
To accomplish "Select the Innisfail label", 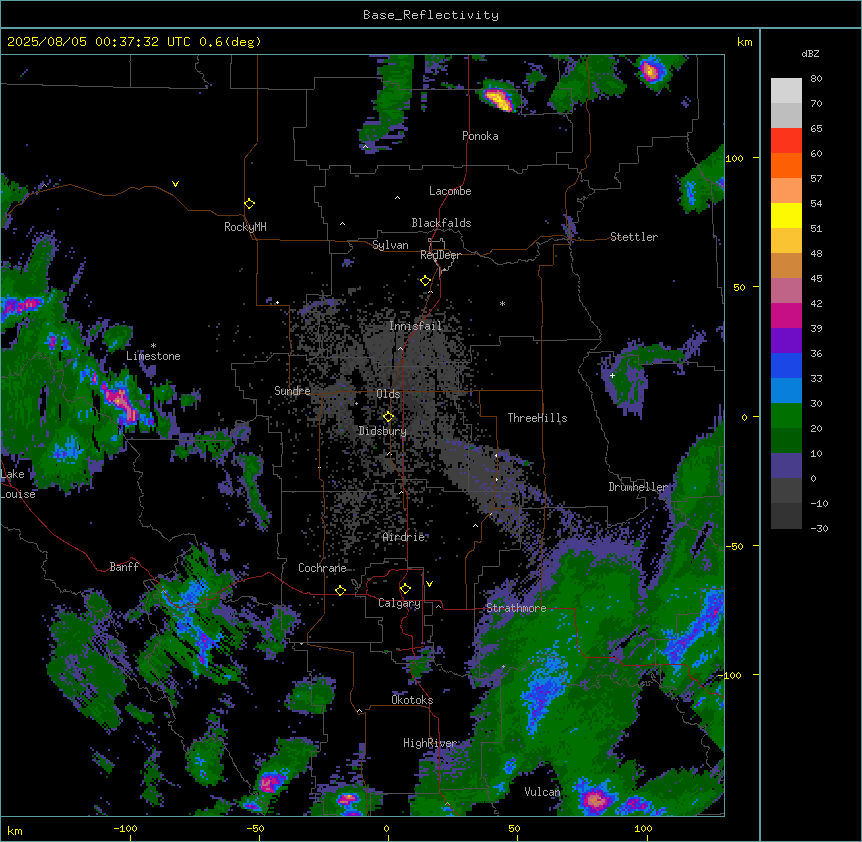I will tap(415, 326).
